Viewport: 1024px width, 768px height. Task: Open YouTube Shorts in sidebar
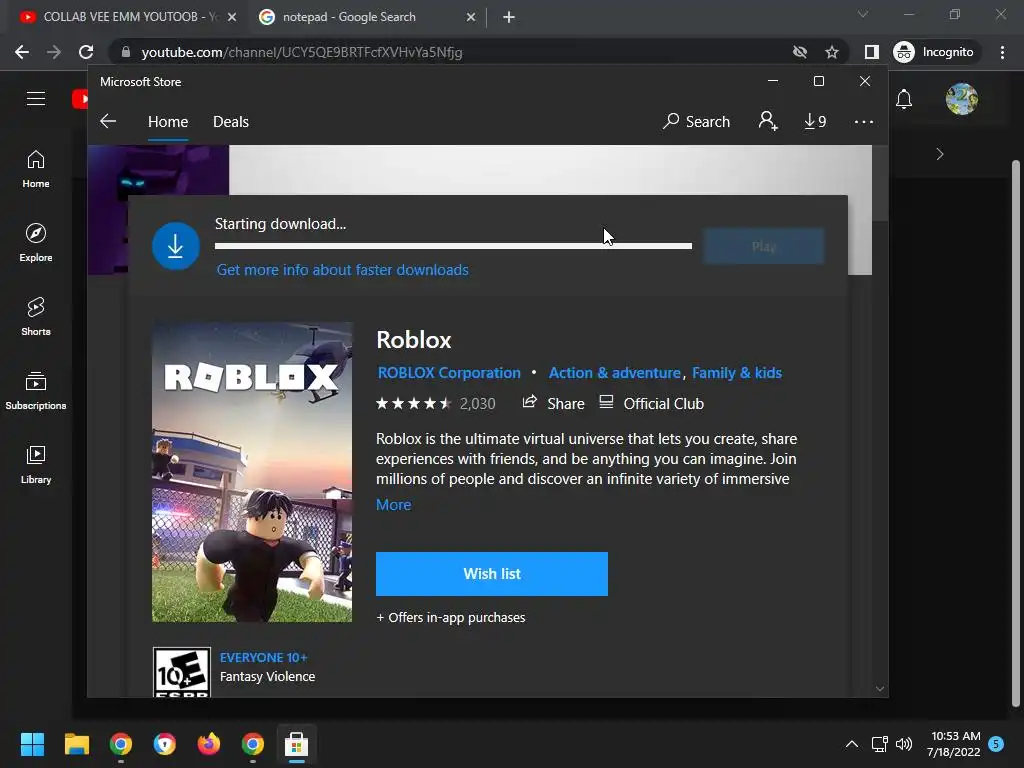tap(36, 317)
